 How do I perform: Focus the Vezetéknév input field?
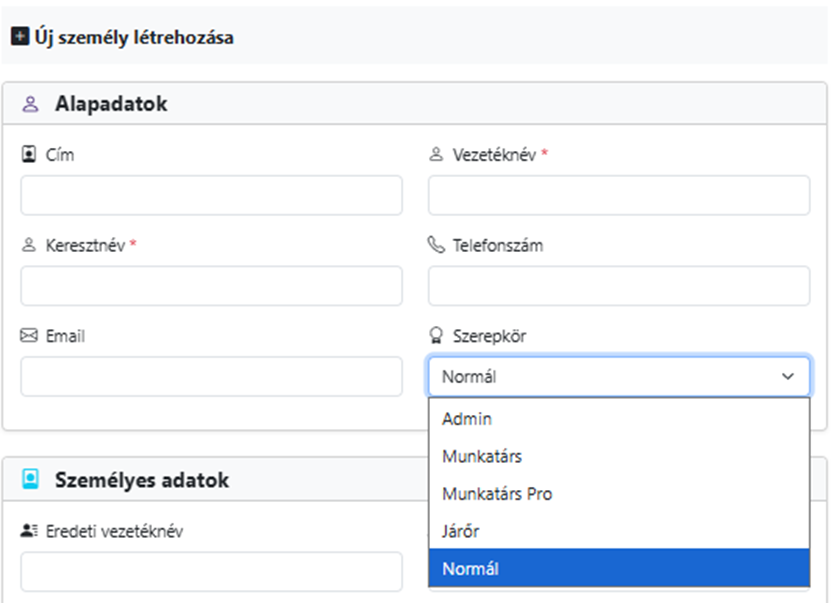click(619, 196)
